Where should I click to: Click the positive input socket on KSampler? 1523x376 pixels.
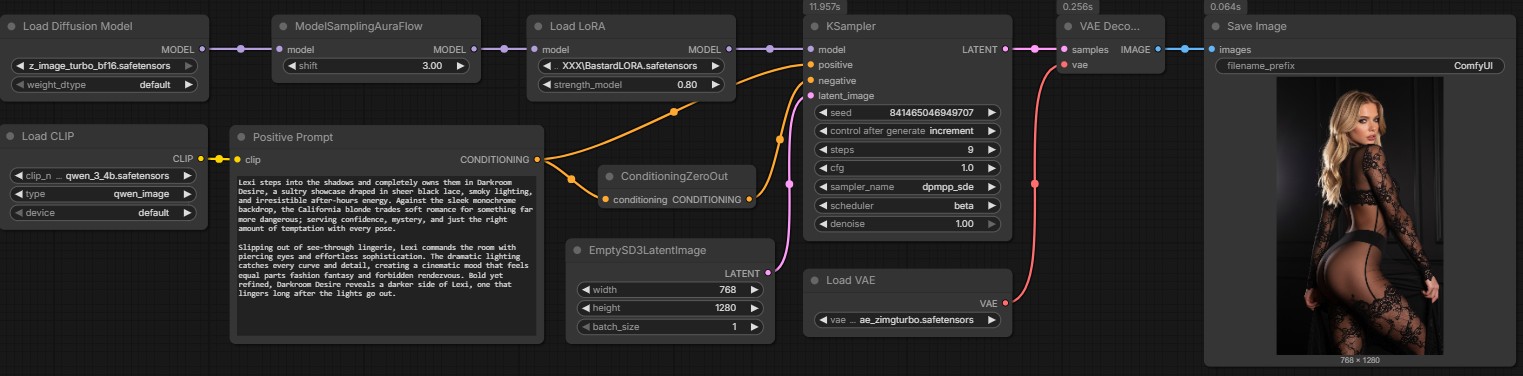(x=810, y=65)
